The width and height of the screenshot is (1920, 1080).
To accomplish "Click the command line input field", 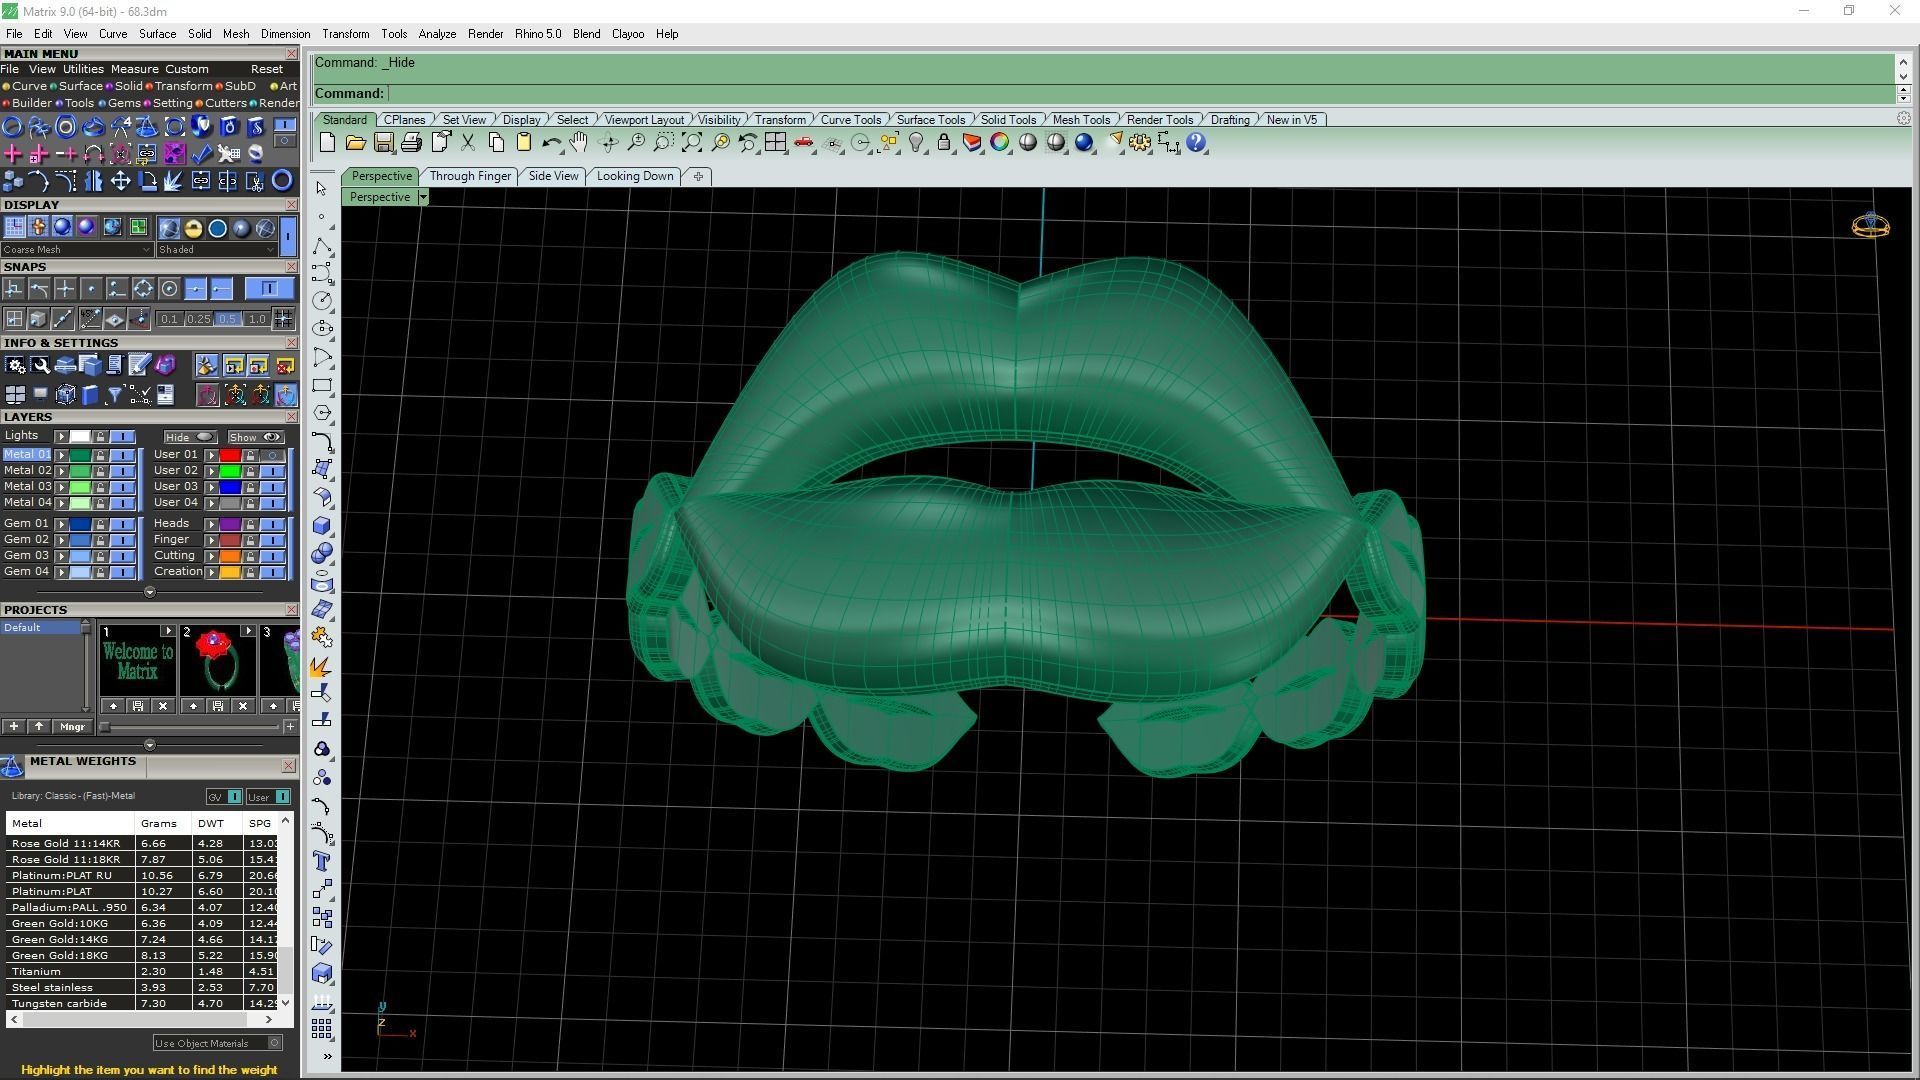I will 1140,94.
